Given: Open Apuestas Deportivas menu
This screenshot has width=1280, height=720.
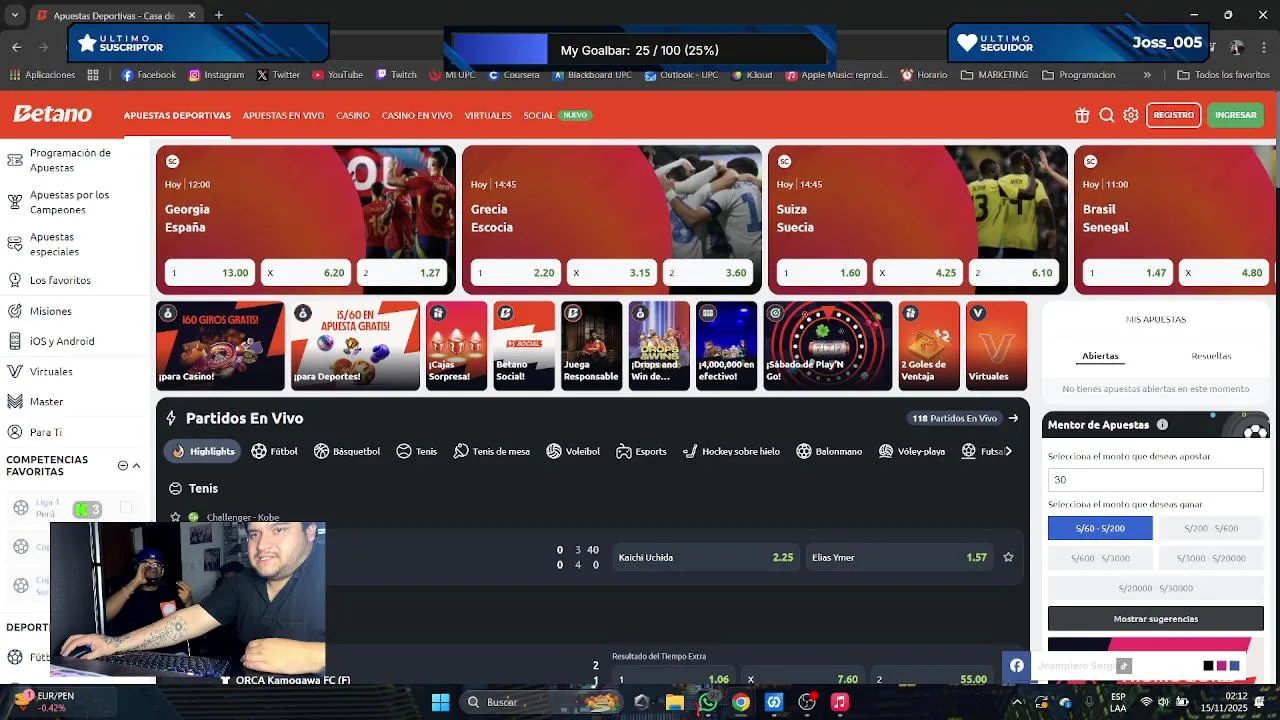Looking at the screenshot, I should click(177, 115).
